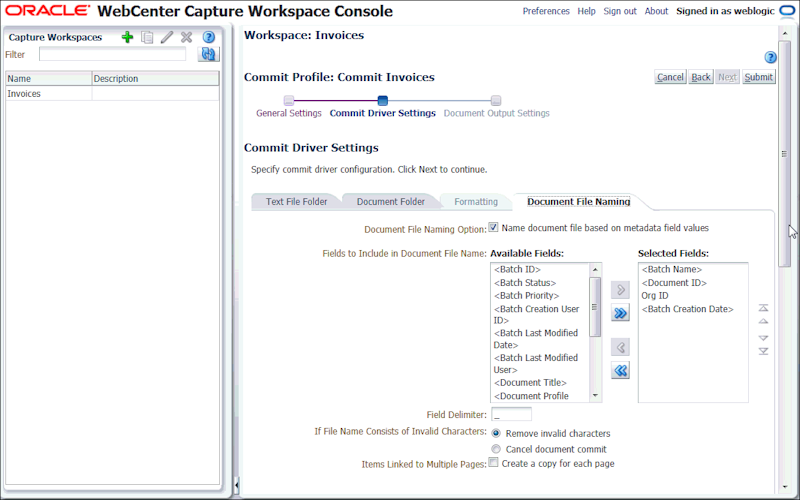Select <Batch Name> in Selected Fields
Viewport: 800px width, 500px height.
pyautogui.click(x=672, y=269)
